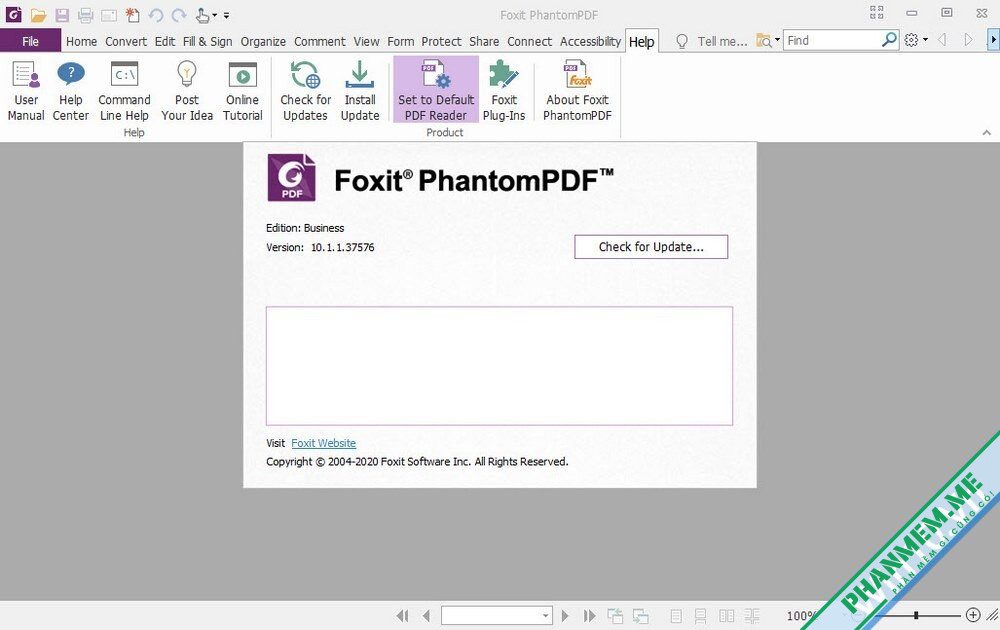Open the File menu
The height and width of the screenshot is (630, 1000).
tap(31, 41)
